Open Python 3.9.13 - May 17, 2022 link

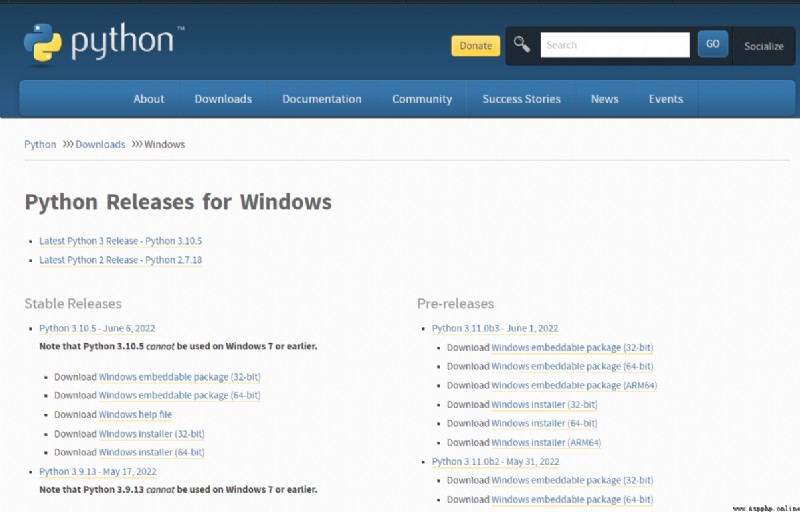(x=97, y=472)
